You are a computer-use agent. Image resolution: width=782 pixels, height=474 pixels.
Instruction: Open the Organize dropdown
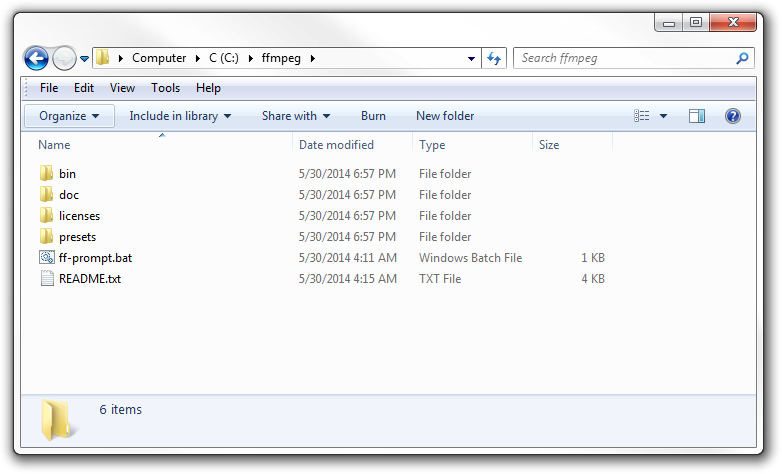pos(69,116)
